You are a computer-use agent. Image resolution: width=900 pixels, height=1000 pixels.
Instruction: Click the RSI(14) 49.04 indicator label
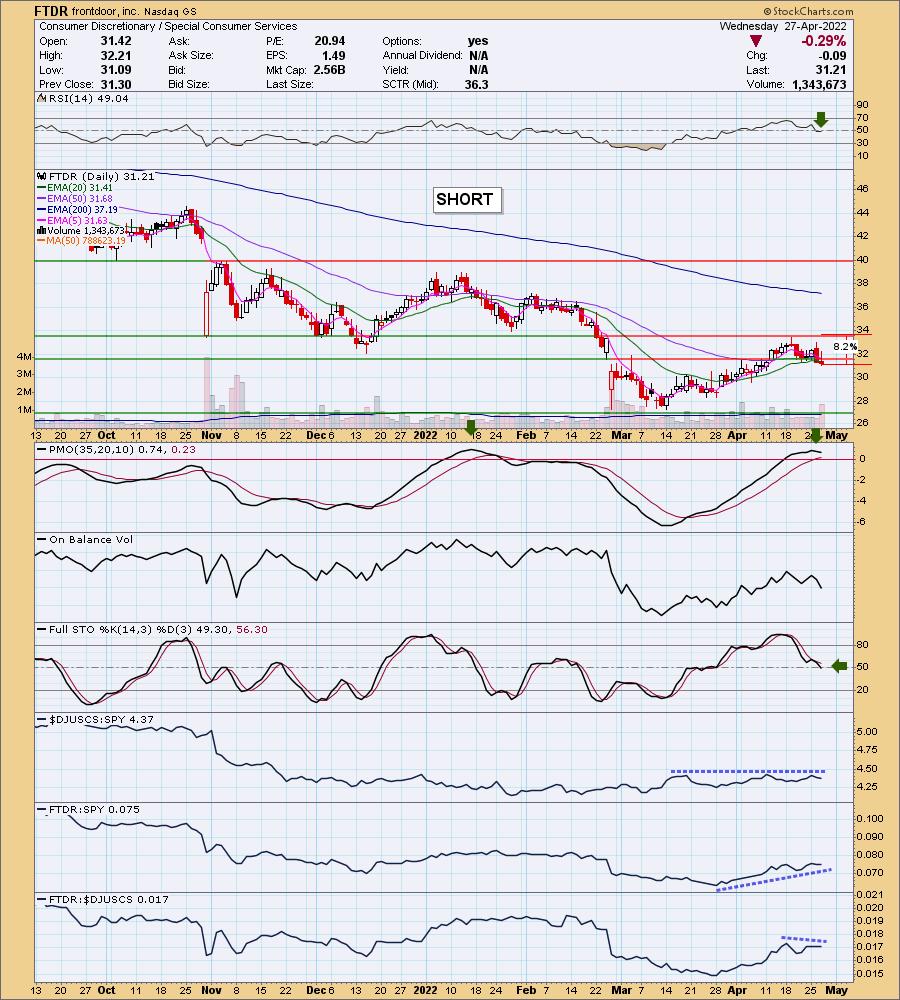click(88, 99)
